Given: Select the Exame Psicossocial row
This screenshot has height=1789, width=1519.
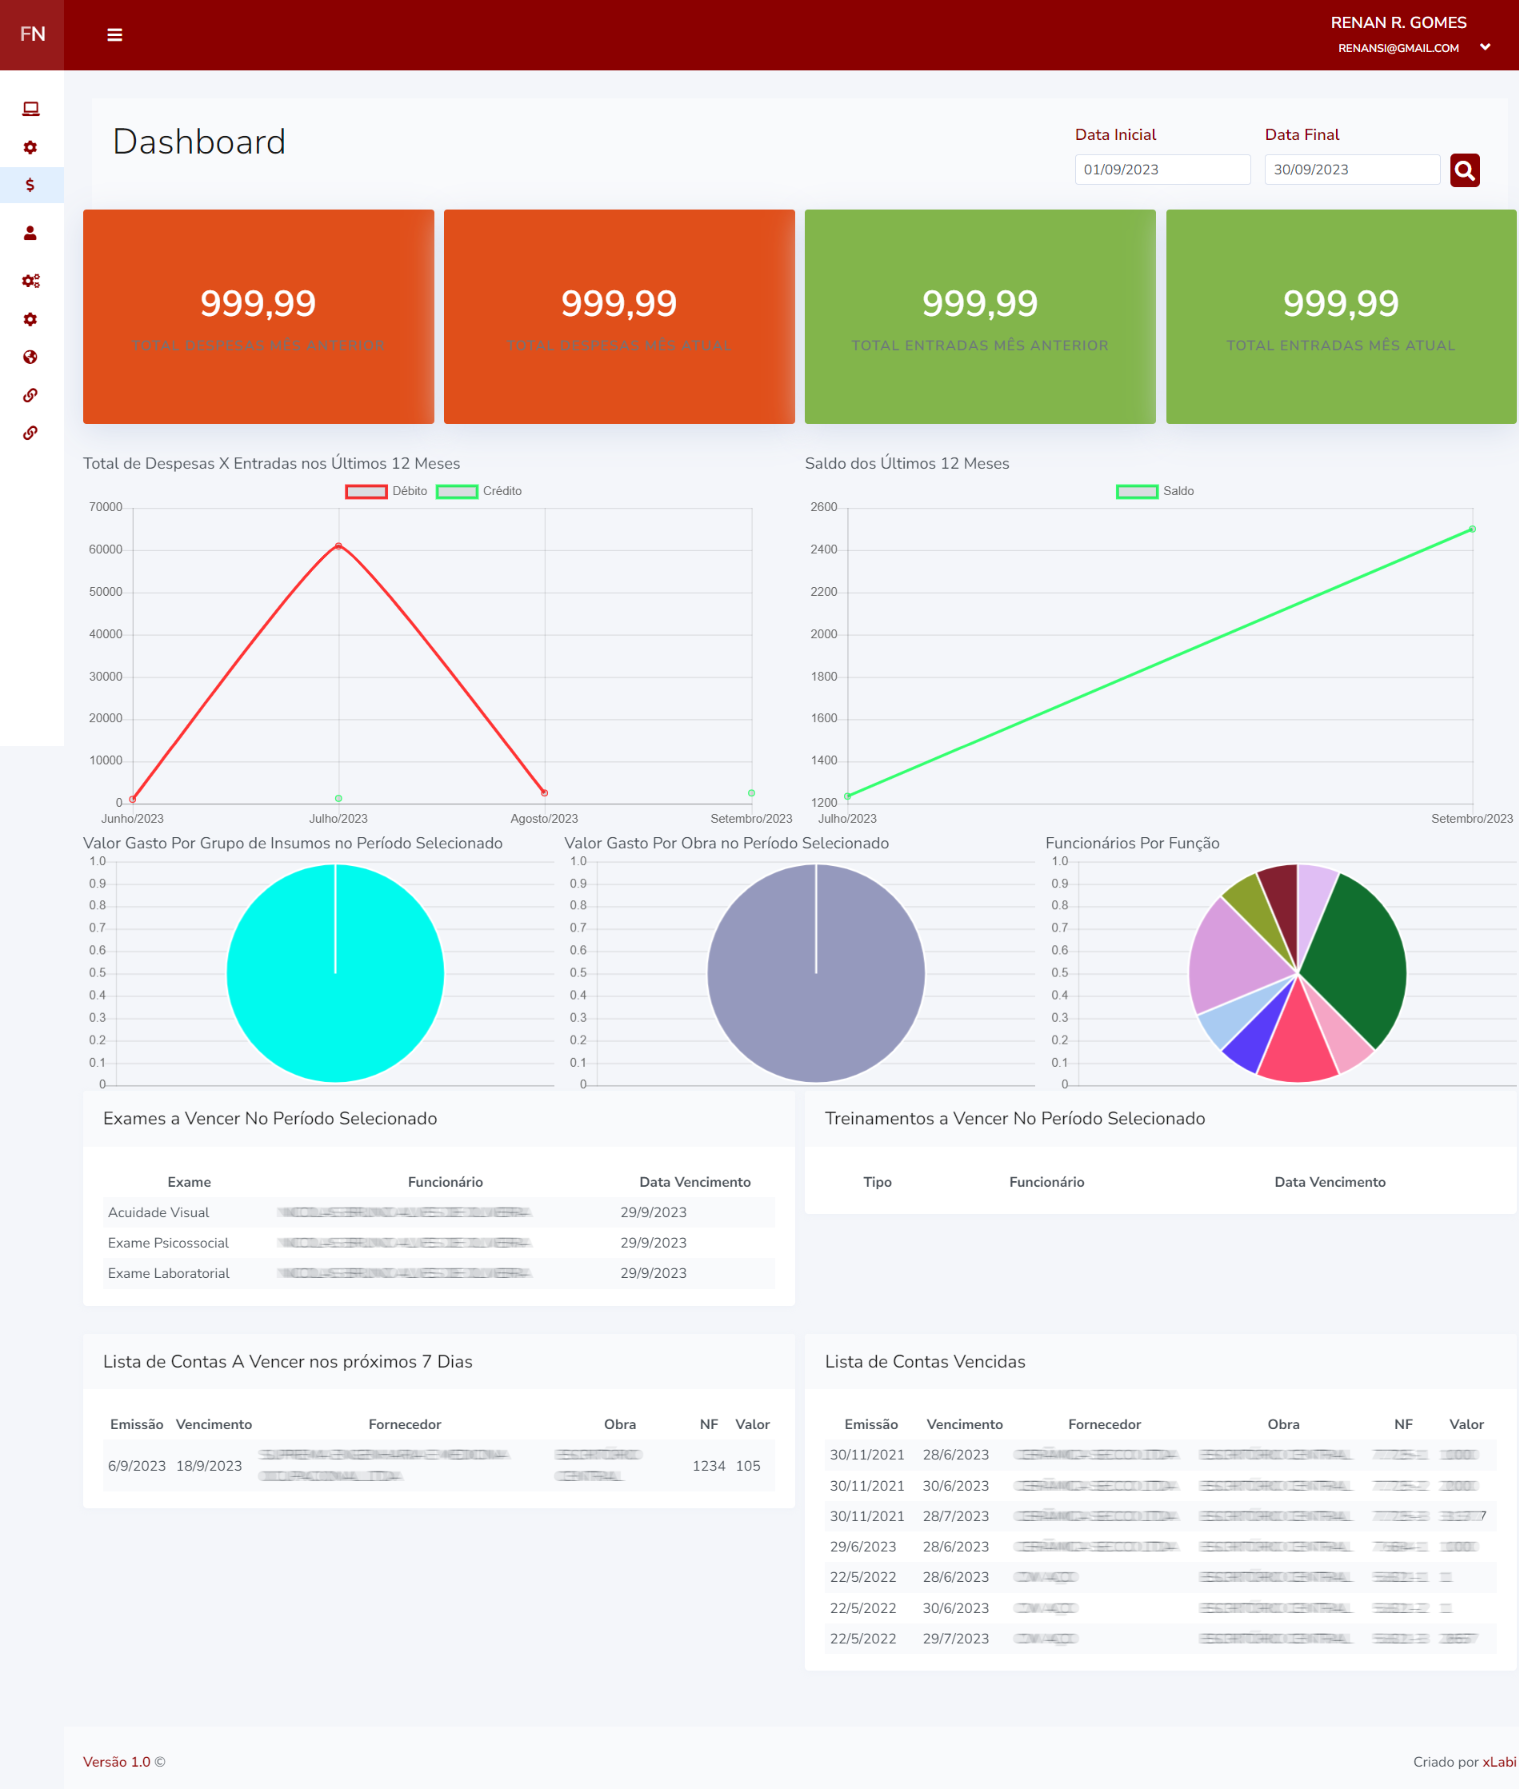Looking at the screenshot, I should (439, 1243).
